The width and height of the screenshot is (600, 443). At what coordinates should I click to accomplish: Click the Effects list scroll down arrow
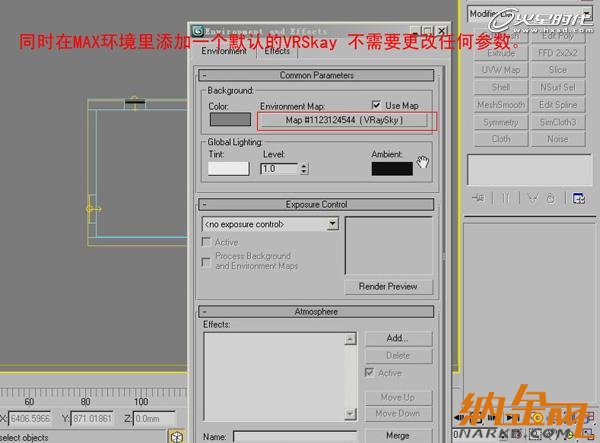click(350, 414)
